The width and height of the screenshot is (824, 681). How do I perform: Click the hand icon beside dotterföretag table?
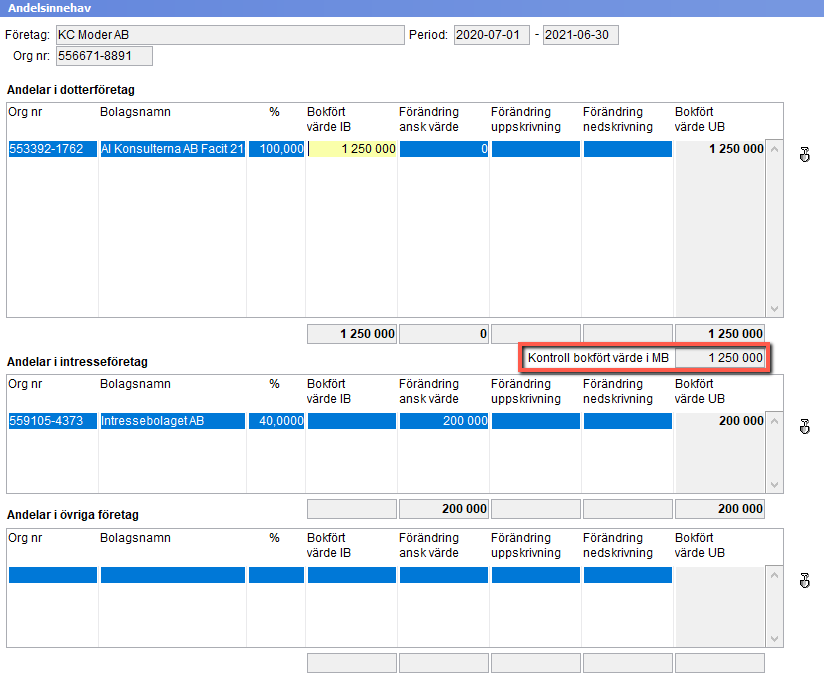(x=805, y=155)
